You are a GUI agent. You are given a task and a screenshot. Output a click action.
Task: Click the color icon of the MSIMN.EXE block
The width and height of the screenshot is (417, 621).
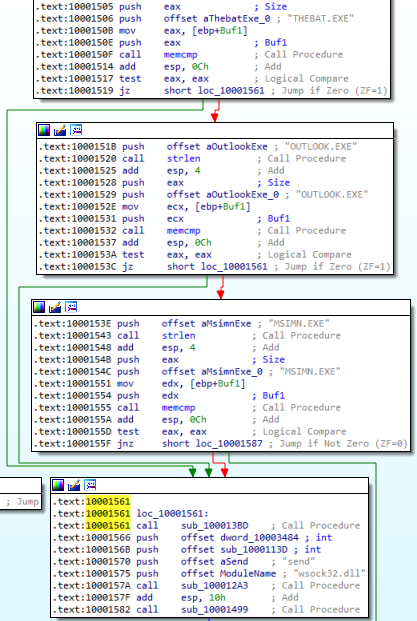(39, 307)
